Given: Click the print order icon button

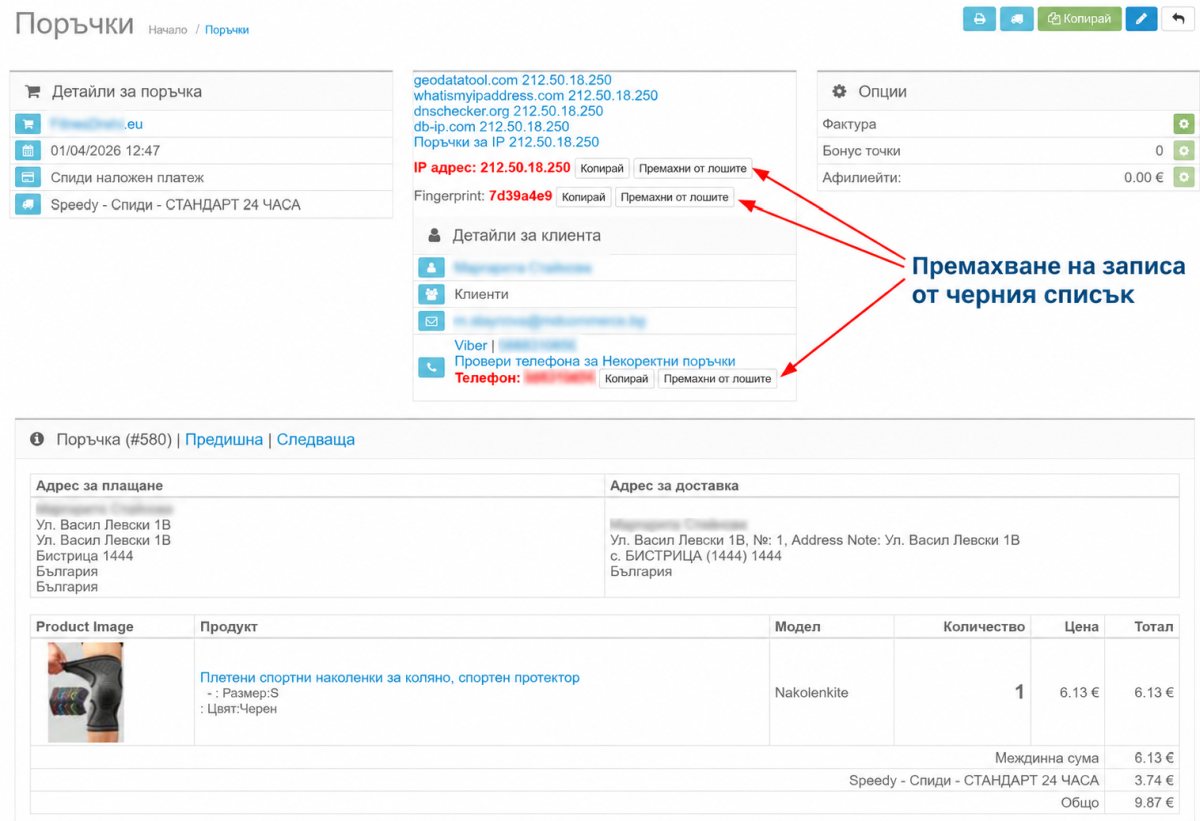Looking at the screenshot, I should pyautogui.click(x=980, y=19).
